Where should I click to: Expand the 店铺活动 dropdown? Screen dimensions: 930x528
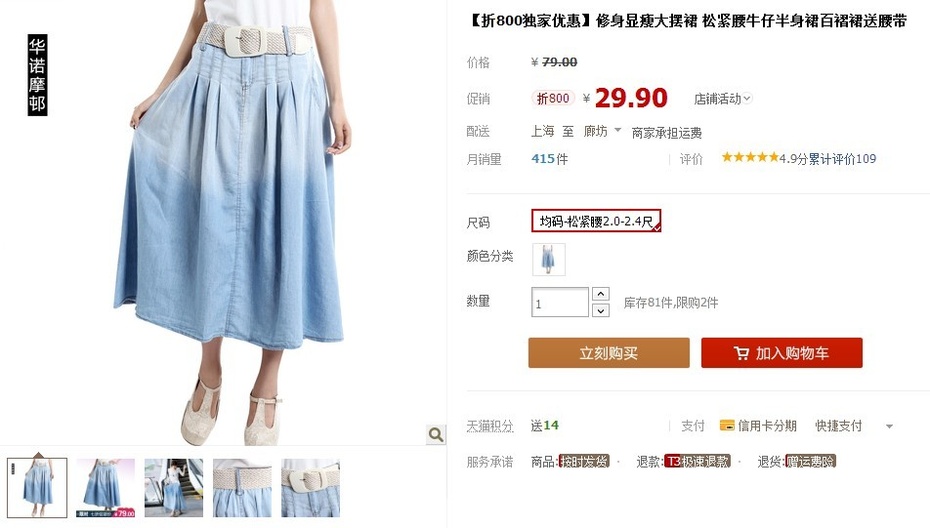pos(722,98)
